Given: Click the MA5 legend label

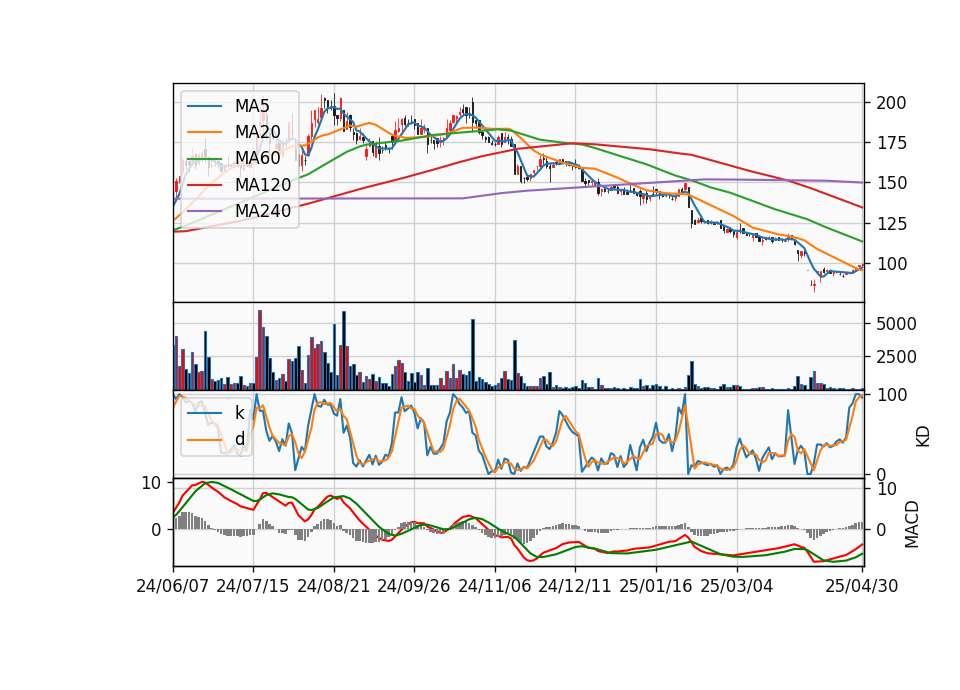Looking at the screenshot, I should coord(252,106).
